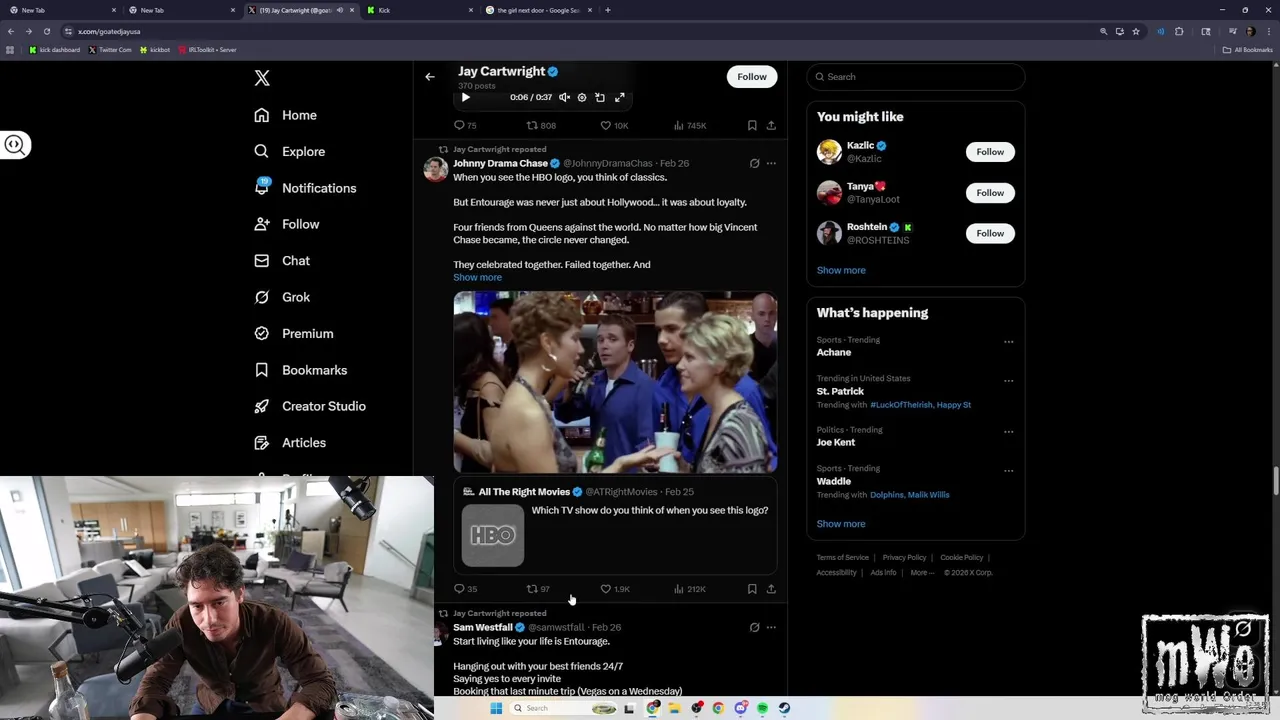Image resolution: width=1280 pixels, height=720 pixels.
Task: Open more options for Waddle trend
Action: 1008,471
